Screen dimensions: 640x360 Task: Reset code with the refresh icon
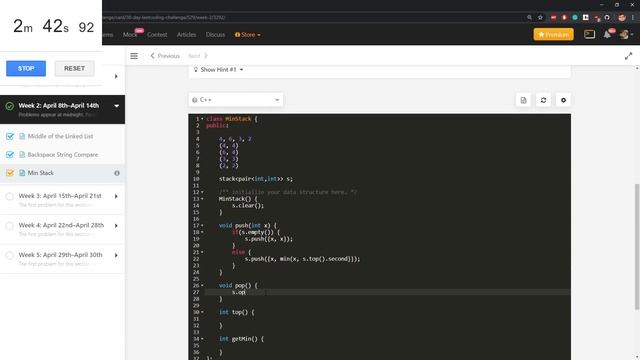[x=543, y=100]
